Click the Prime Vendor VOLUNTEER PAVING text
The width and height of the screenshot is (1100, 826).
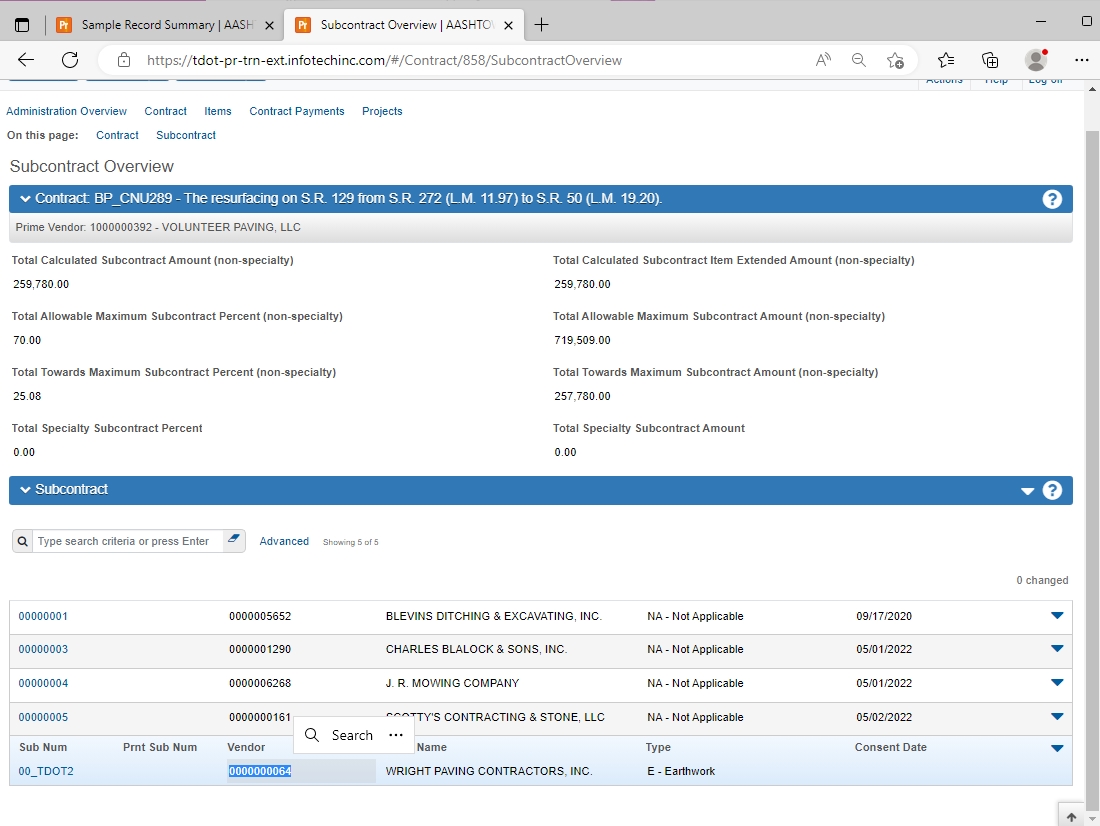[x=158, y=227]
